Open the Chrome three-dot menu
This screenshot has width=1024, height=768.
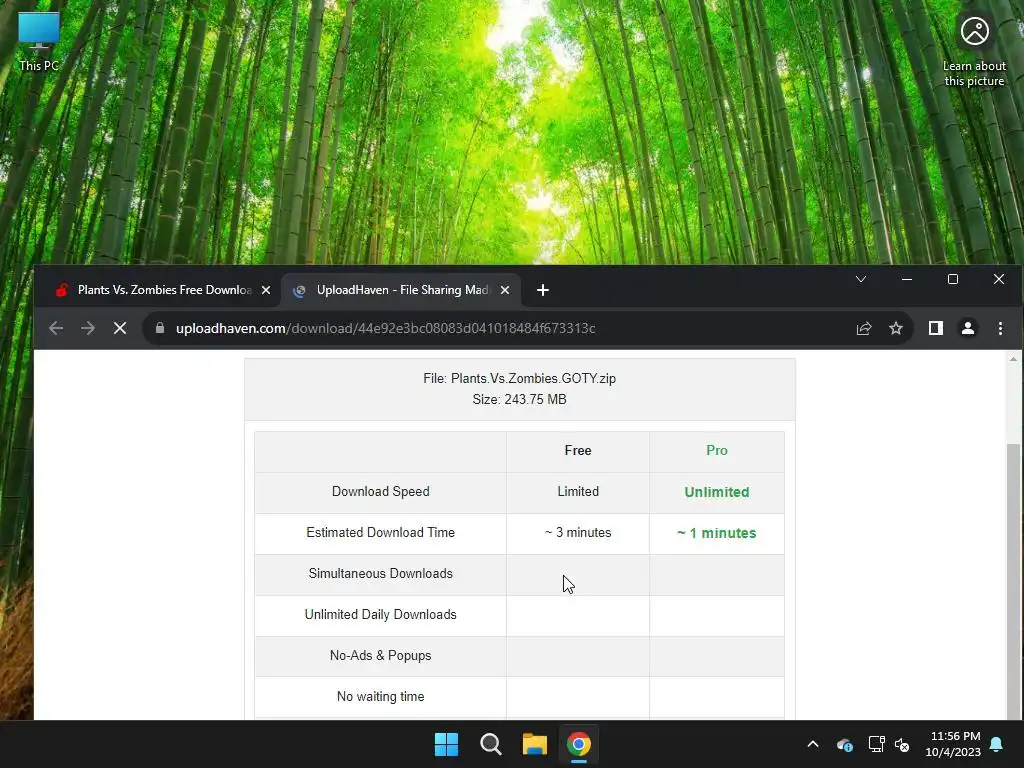coord(1000,328)
